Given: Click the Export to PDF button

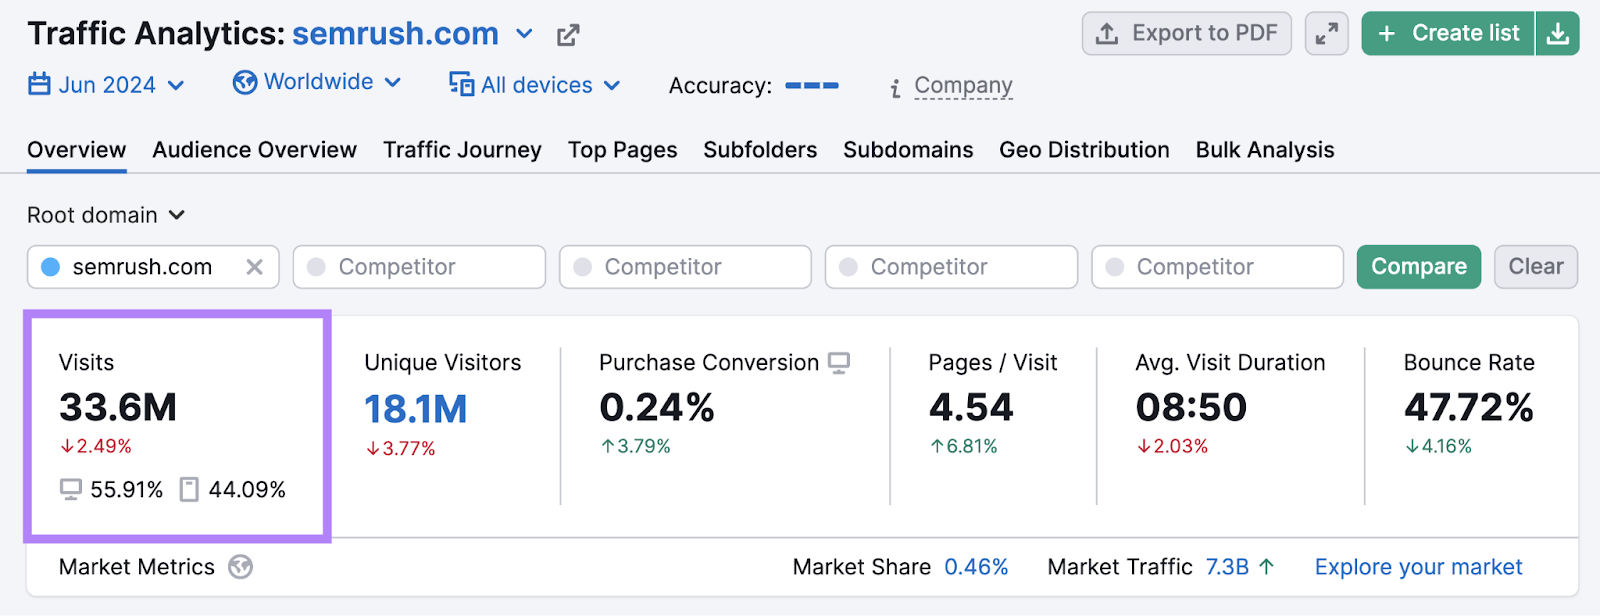Looking at the screenshot, I should [1186, 34].
